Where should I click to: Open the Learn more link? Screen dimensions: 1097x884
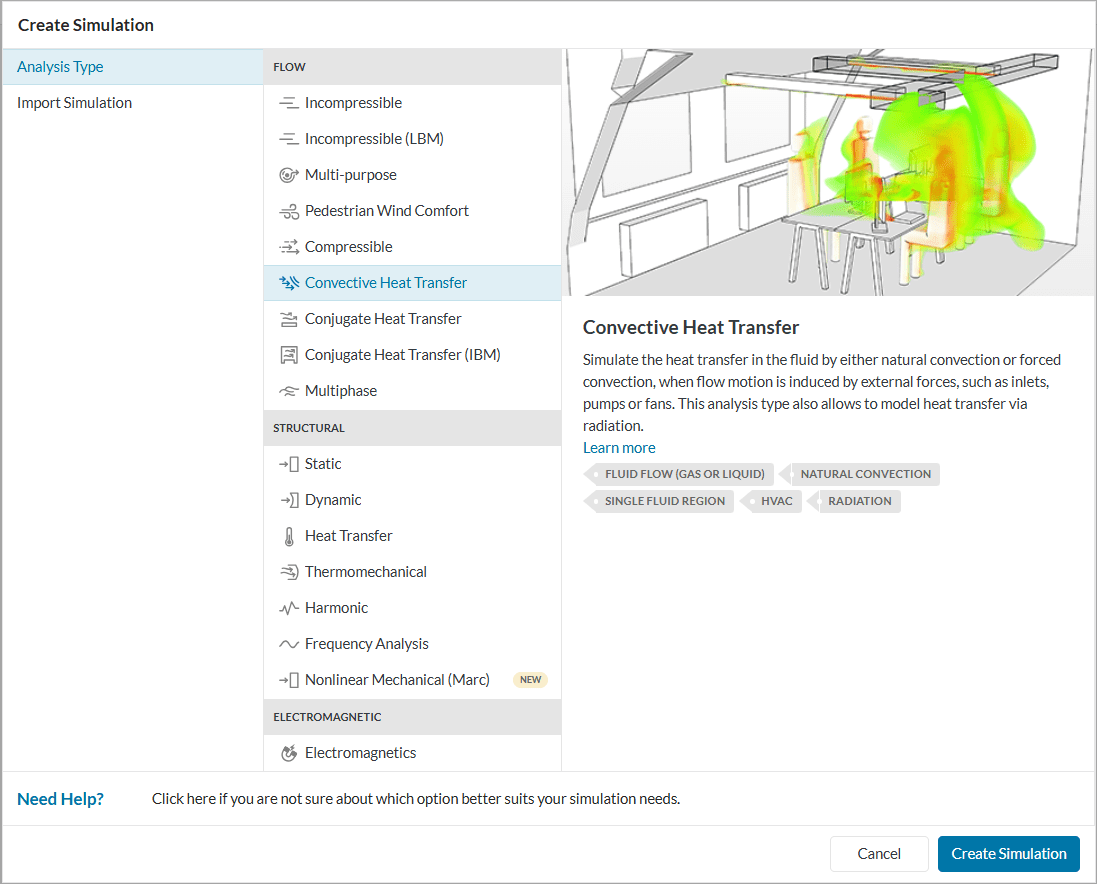point(619,448)
